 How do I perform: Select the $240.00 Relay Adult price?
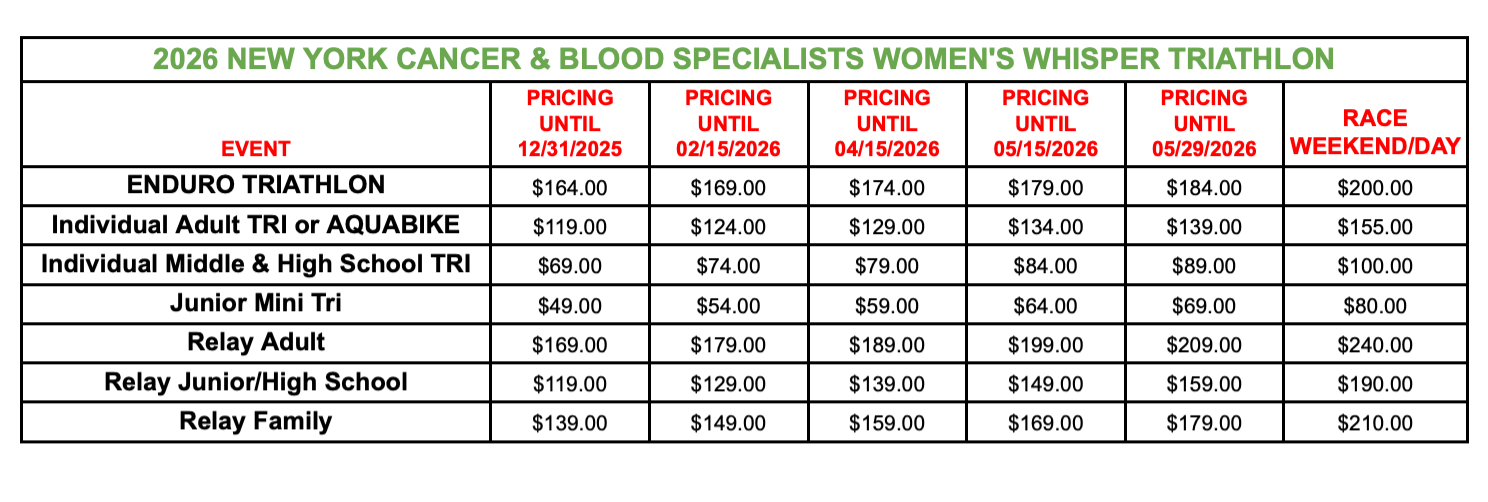point(1375,345)
